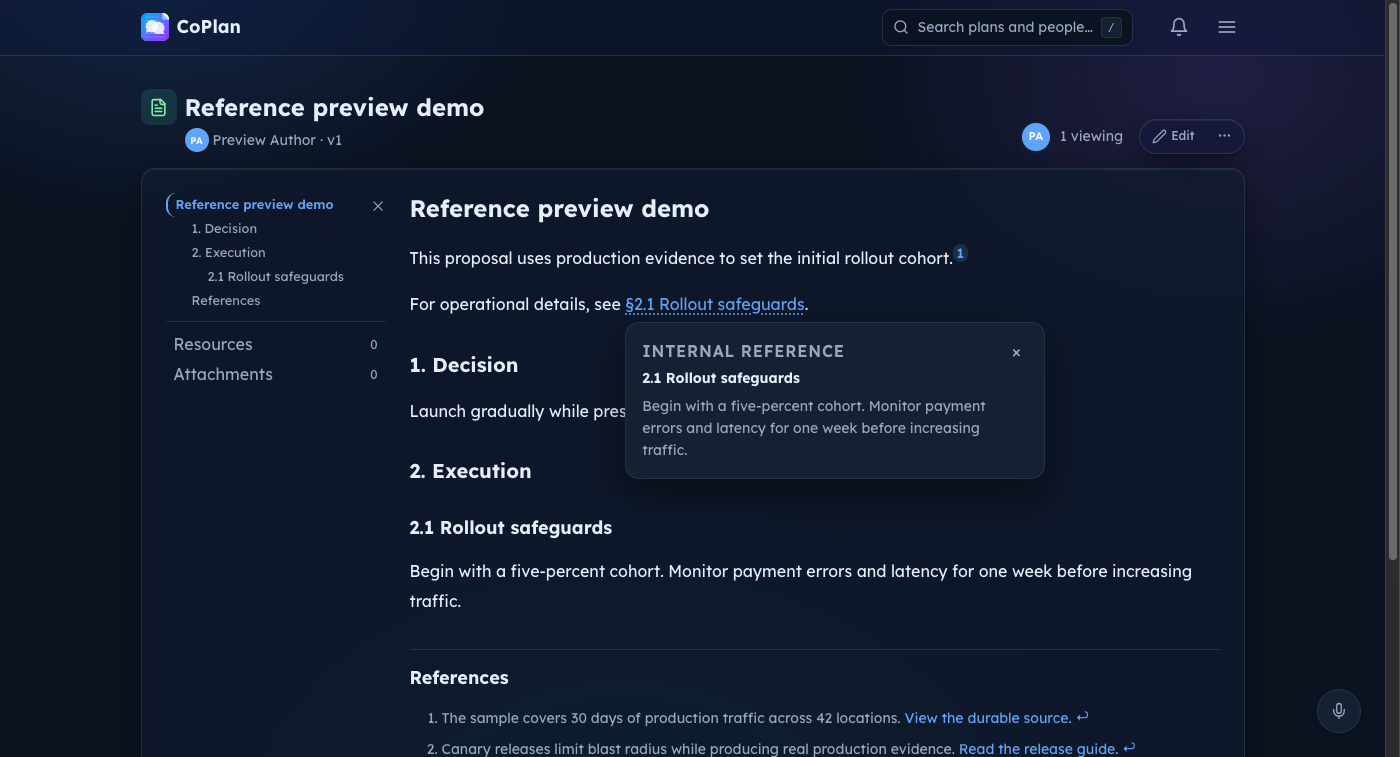This screenshot has width=1400, height=757.
Task: Focus the Search plans and people field
Action: (1007, 27)
